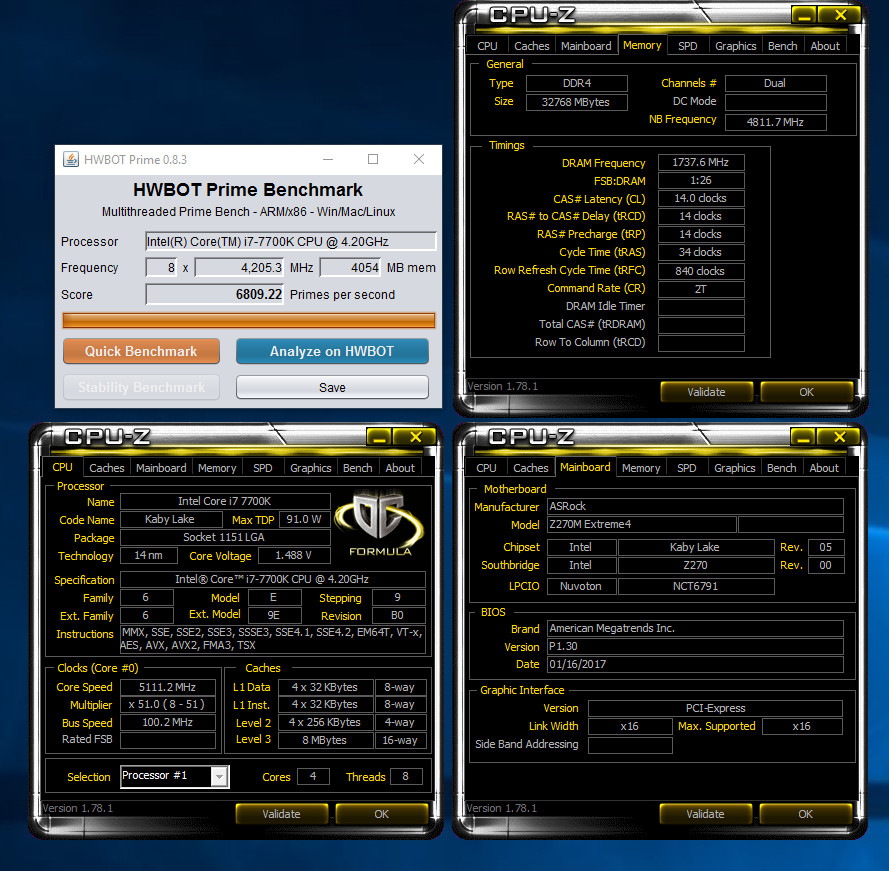Click the BIOS version P1.30 value
Screen dimensions: 889x871
tap(695, 646)
